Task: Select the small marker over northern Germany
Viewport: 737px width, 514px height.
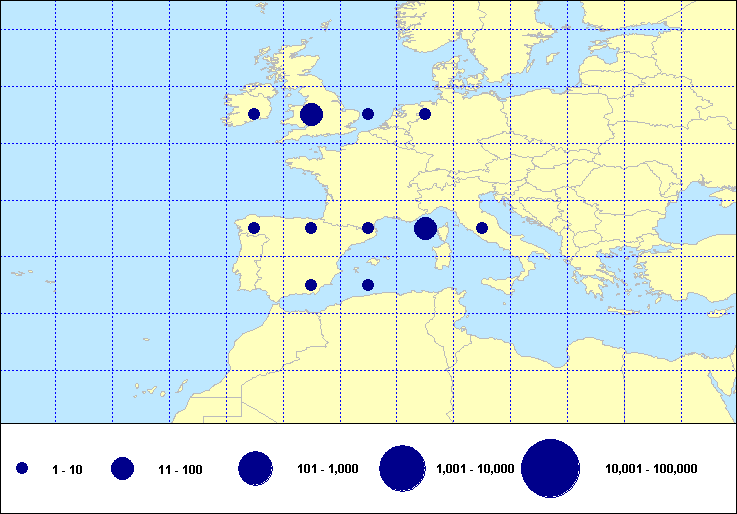Action: pyautogui.click(x=425, y=114)
